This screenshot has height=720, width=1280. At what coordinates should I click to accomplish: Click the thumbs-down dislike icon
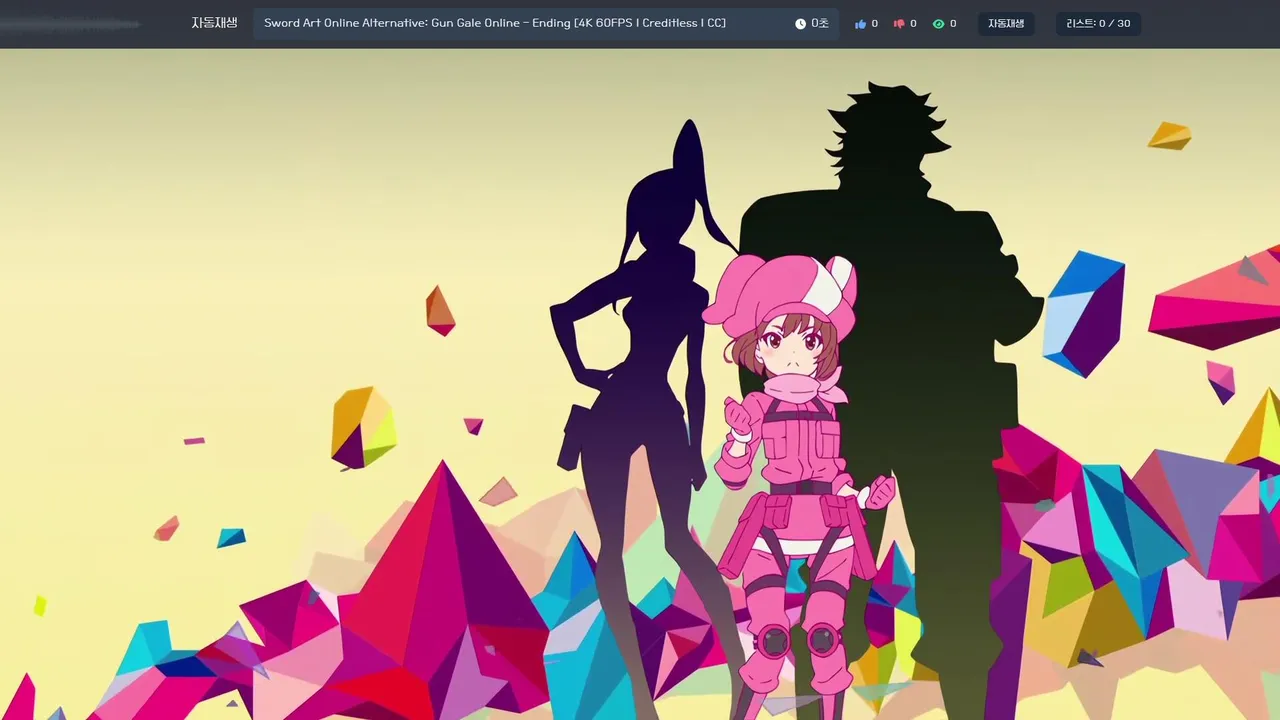click(x=898, y=24)
